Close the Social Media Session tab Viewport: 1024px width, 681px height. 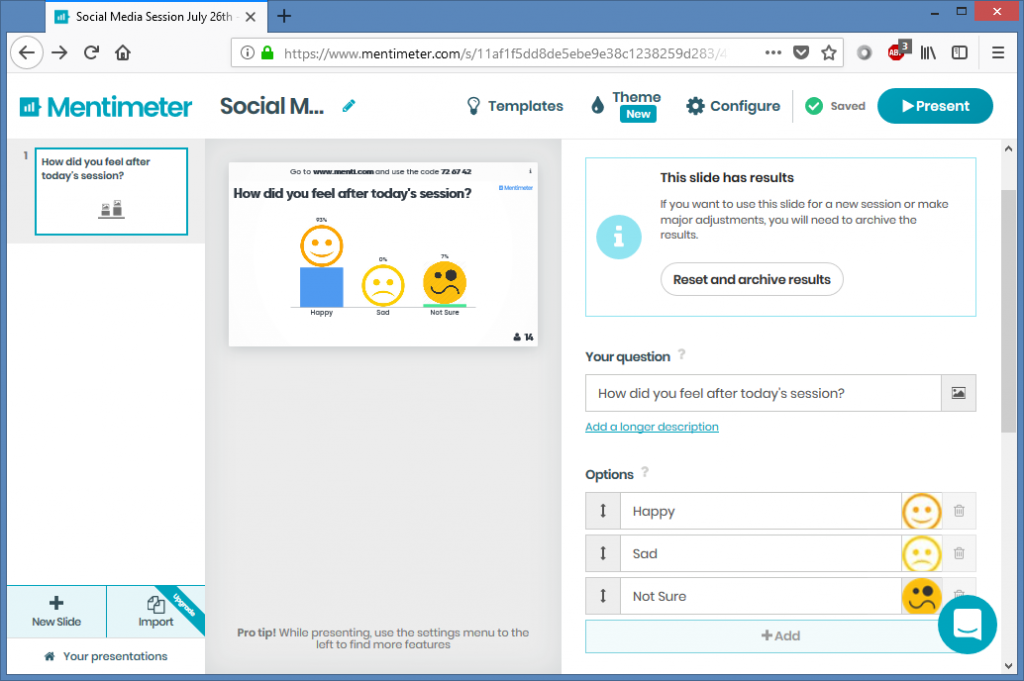click(x=250, y=17)
